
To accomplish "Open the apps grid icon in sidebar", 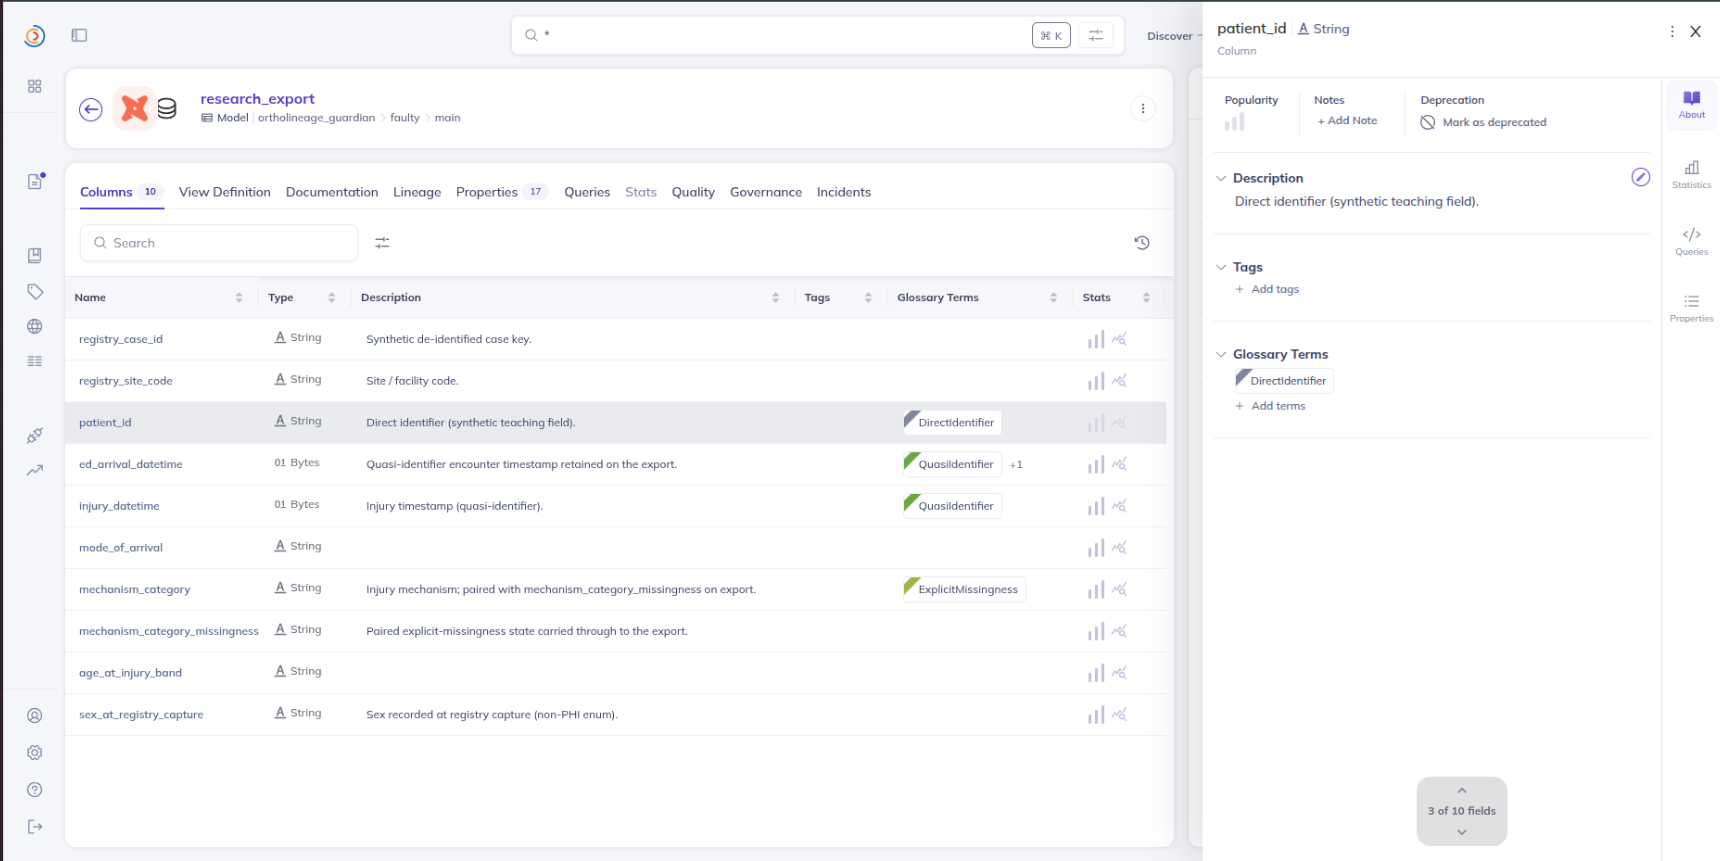I will pyautogui.click(x=35, y=87).
